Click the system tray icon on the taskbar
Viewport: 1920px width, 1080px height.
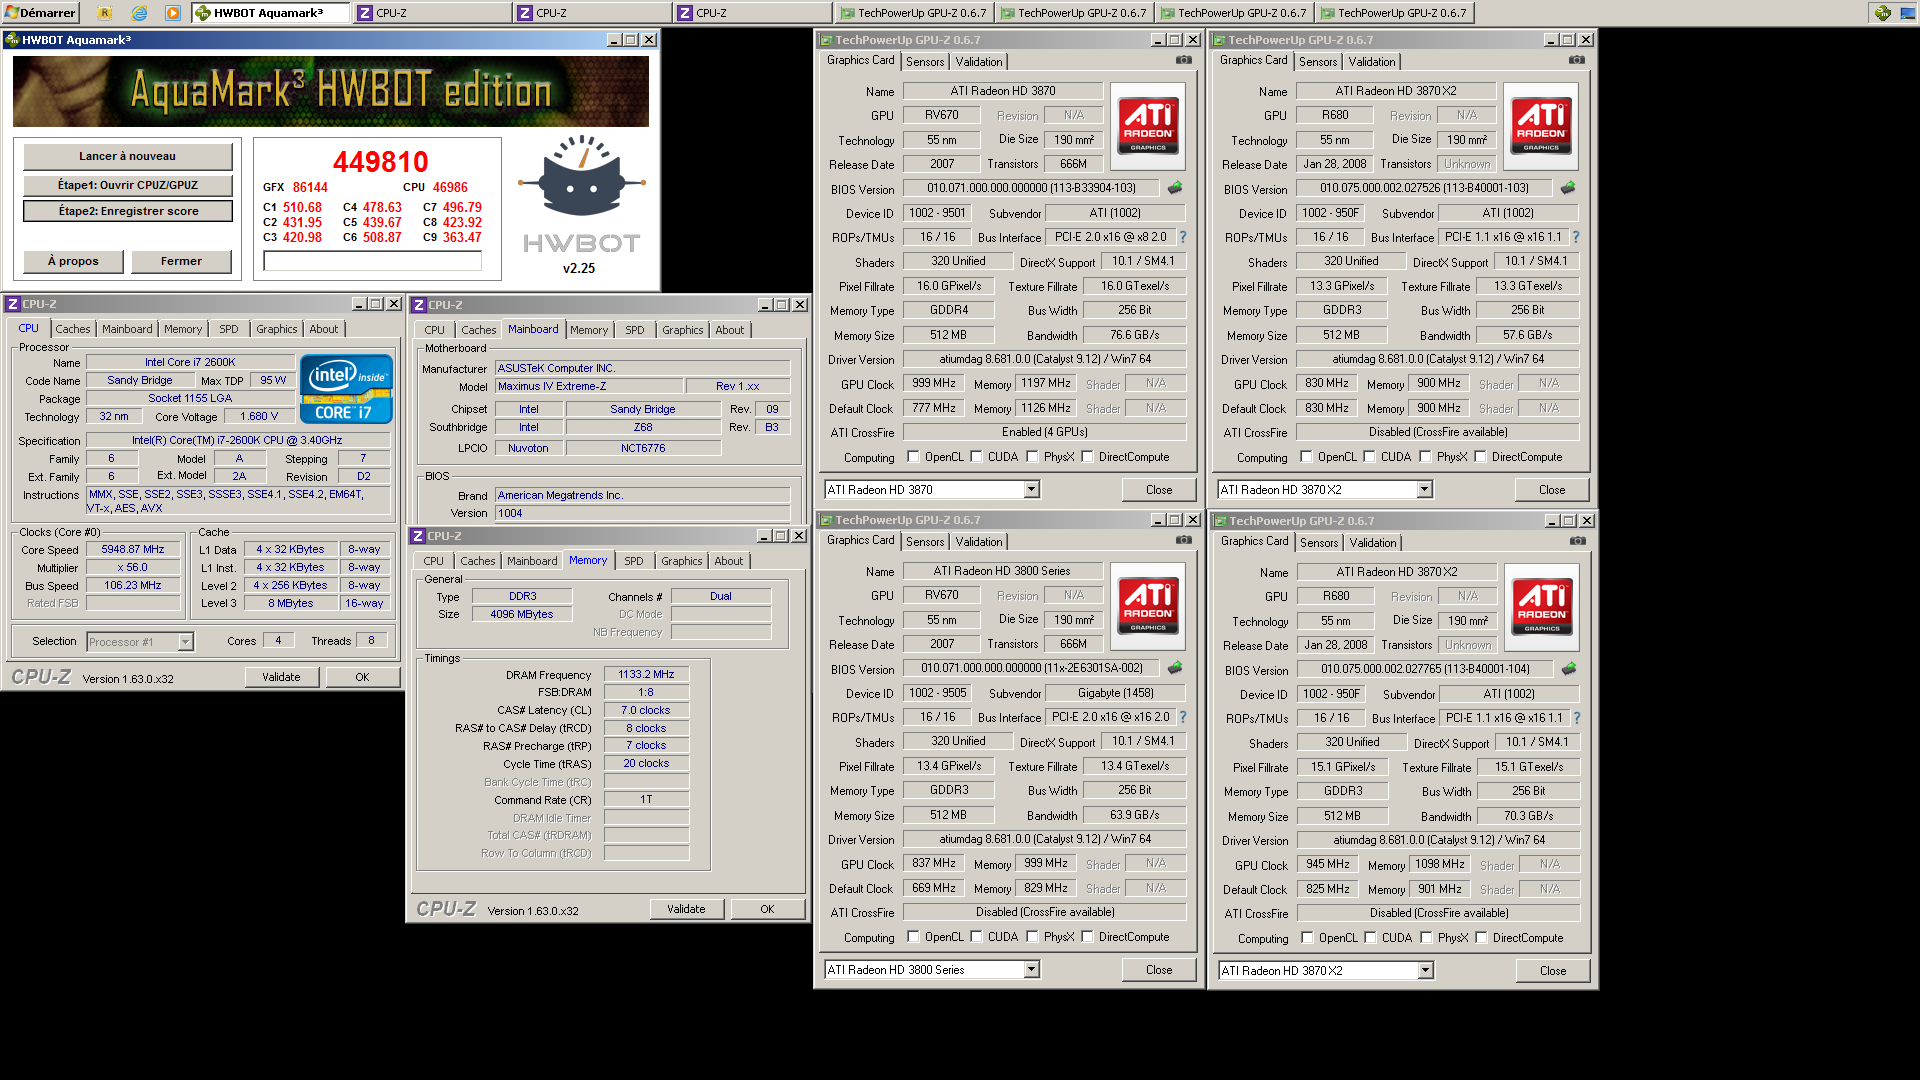[1883, 13]
